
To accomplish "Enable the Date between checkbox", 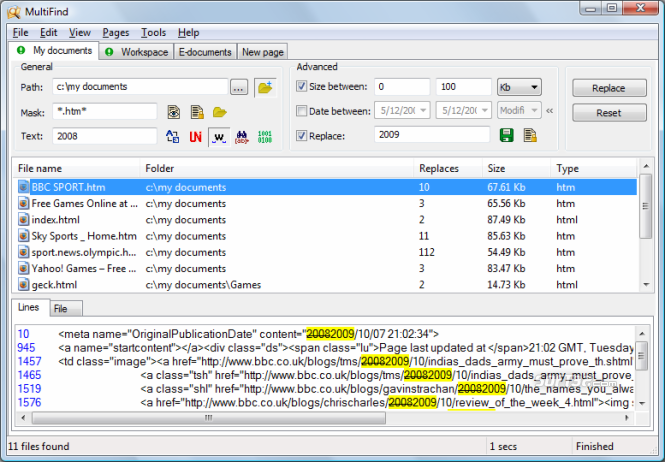I will pyautogui.click(x=303, y=110).
